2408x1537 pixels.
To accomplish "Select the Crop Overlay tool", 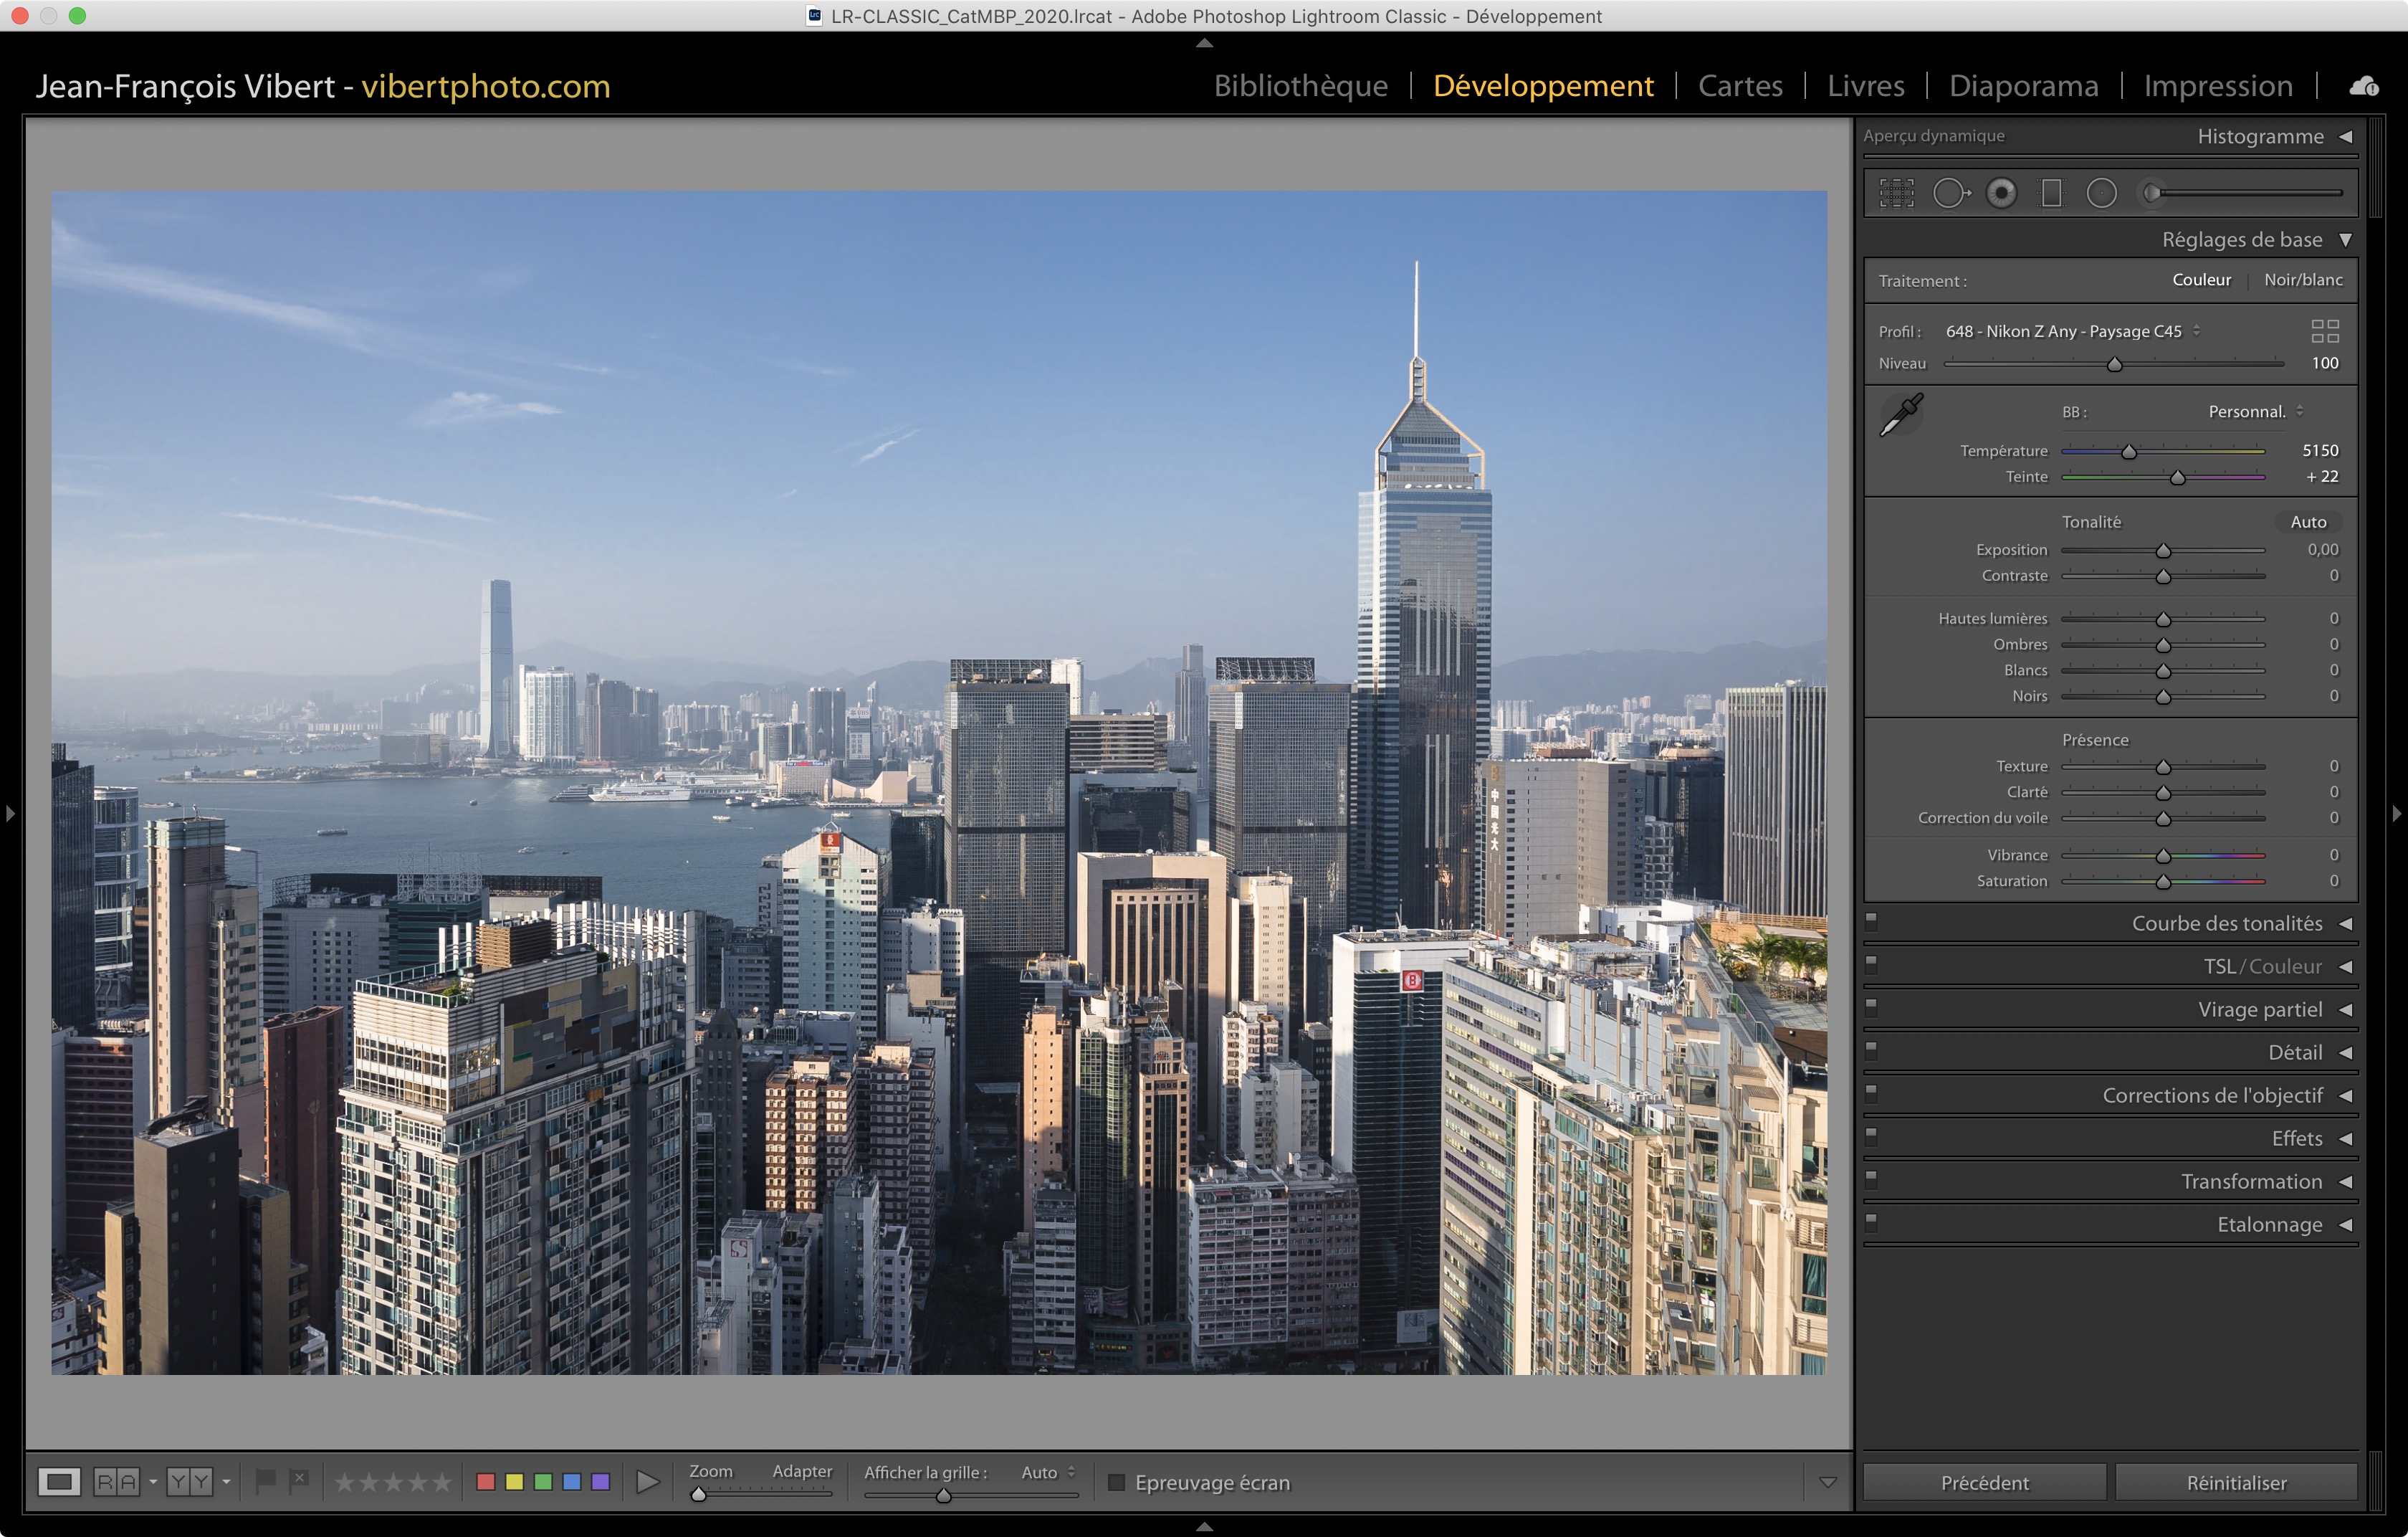I will tap(1896, 193).
